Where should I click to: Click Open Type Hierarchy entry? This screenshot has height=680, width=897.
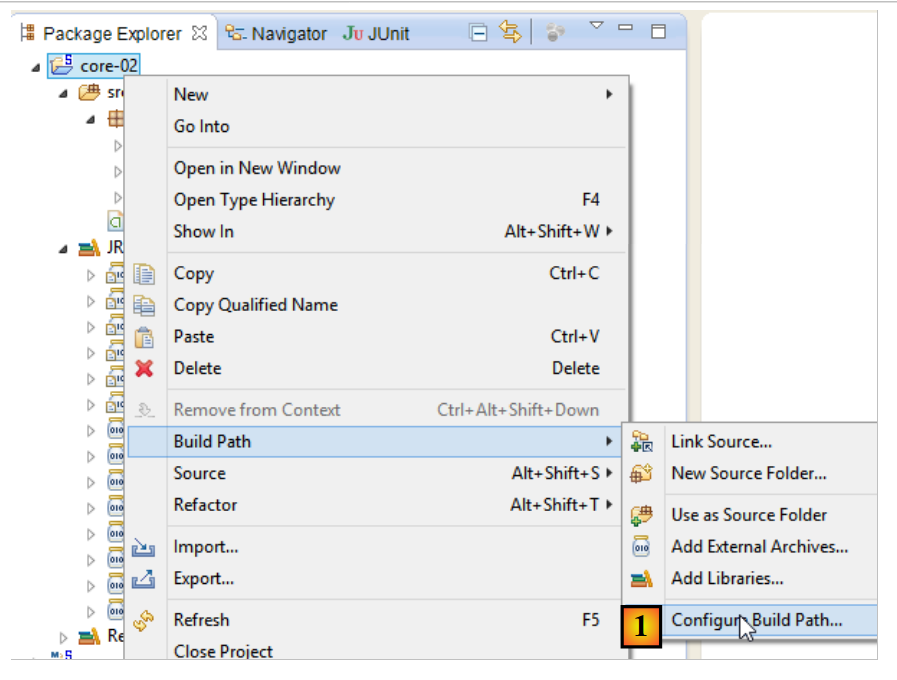(254, 200)
